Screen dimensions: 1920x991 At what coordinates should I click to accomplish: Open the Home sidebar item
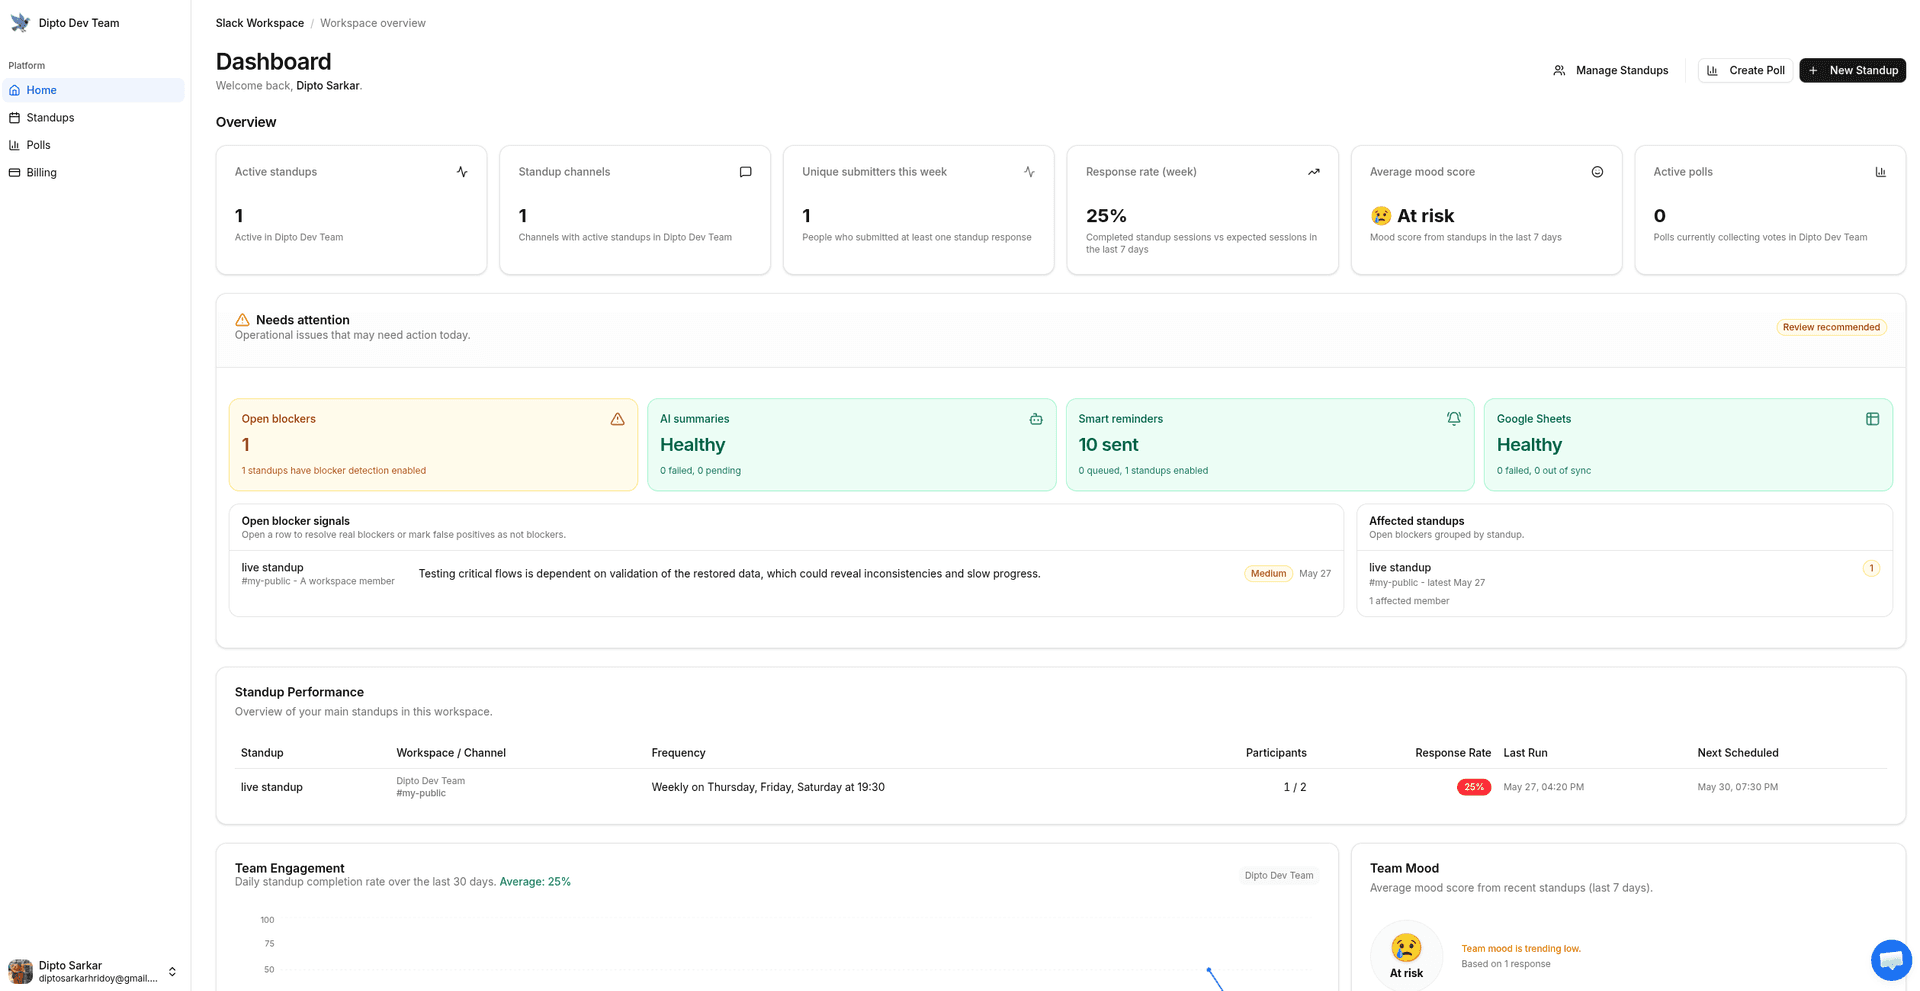point(94,90)
